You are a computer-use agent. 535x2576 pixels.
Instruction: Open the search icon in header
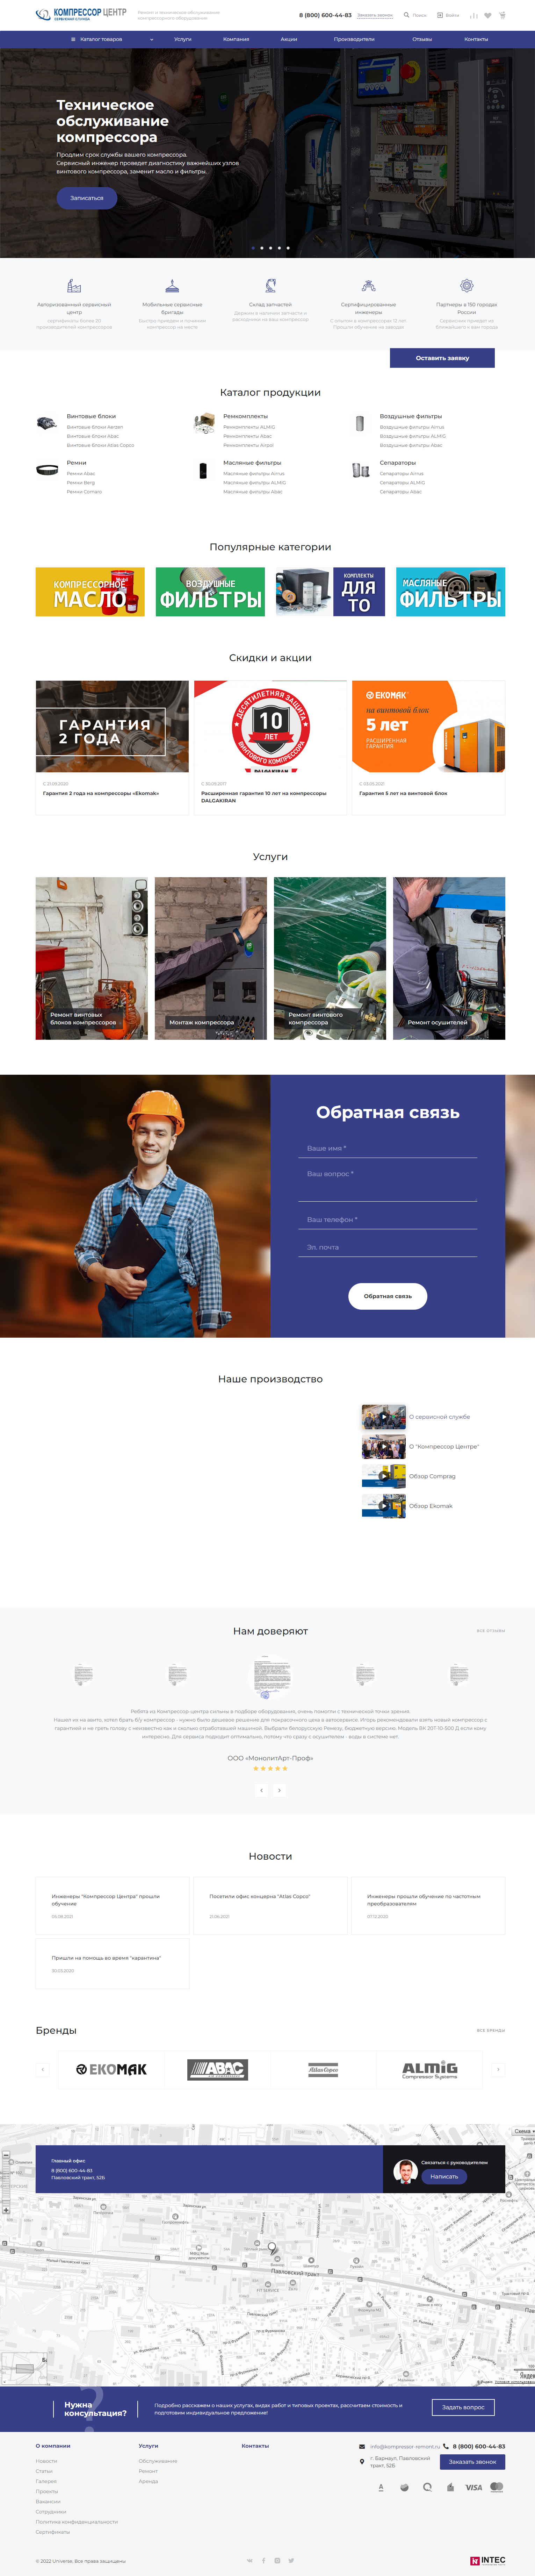point(406,15)
